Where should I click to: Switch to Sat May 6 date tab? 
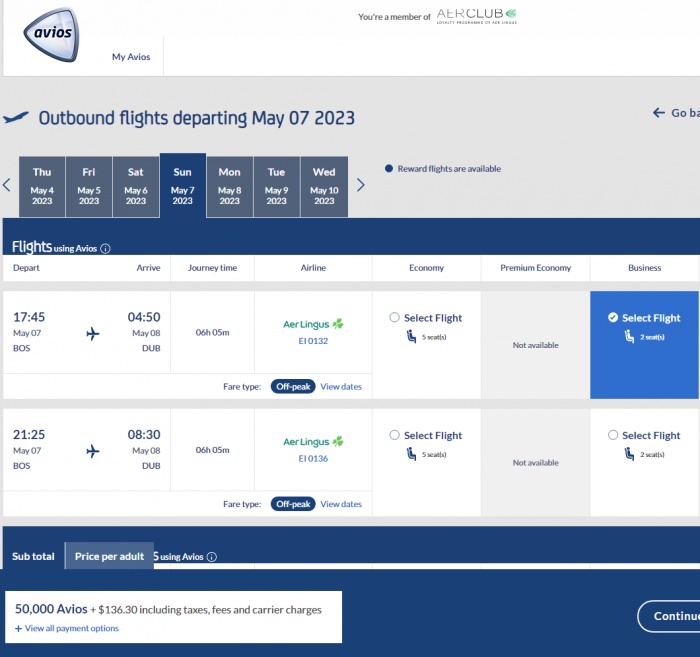click(x=136, y=187)
